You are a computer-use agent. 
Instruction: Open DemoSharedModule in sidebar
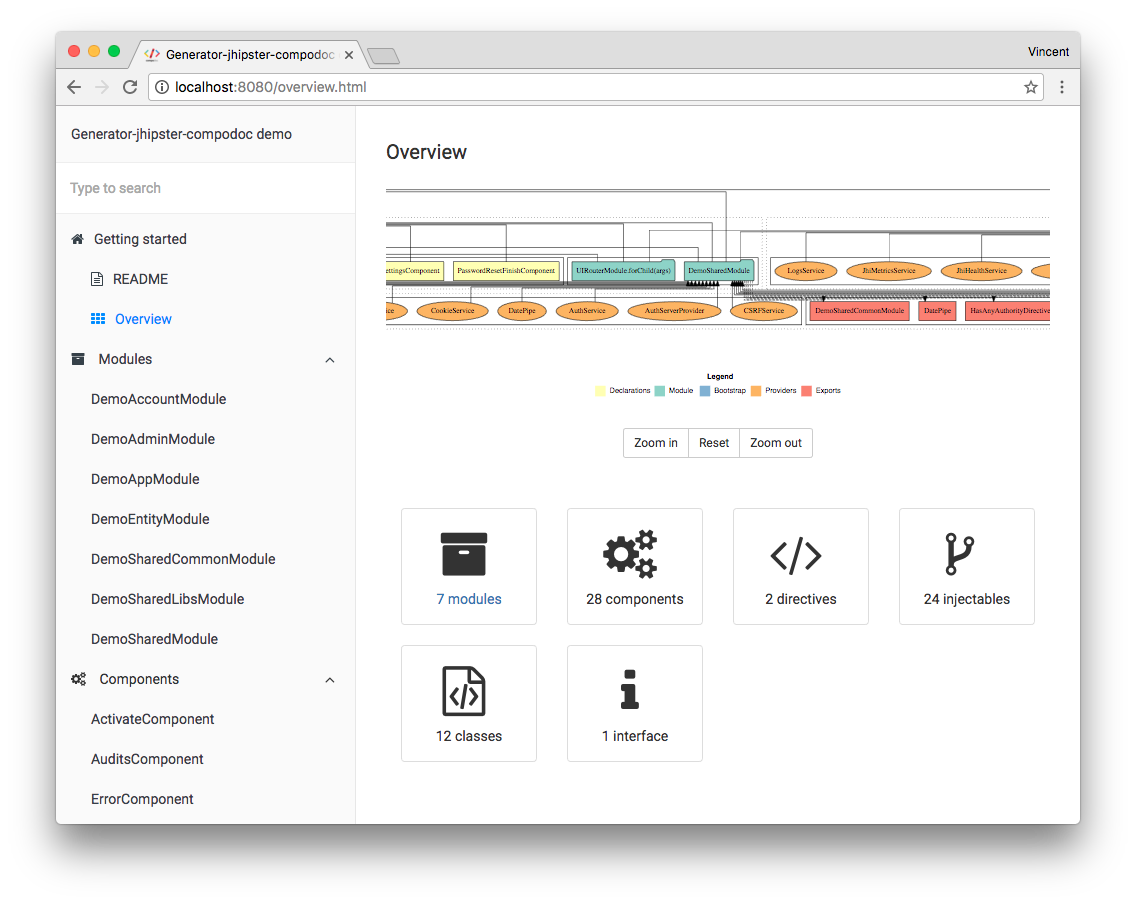pyautogui.click(x=154, y=639)
